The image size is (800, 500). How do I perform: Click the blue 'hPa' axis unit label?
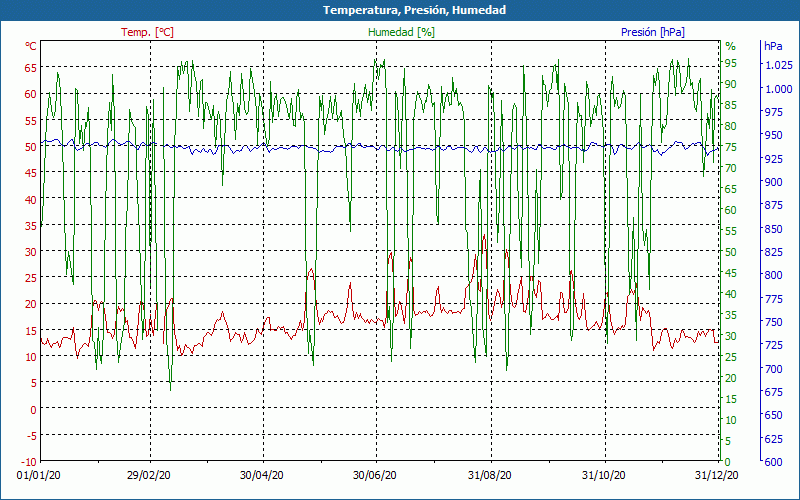coord(773,46)
